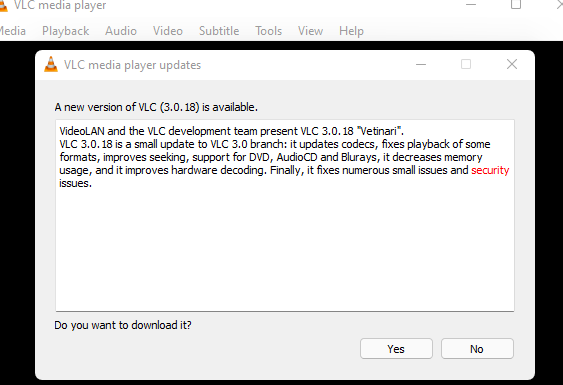Screen dimensions: 563x385
Task: Decline the update with the No button
Action: pos(477,349)
